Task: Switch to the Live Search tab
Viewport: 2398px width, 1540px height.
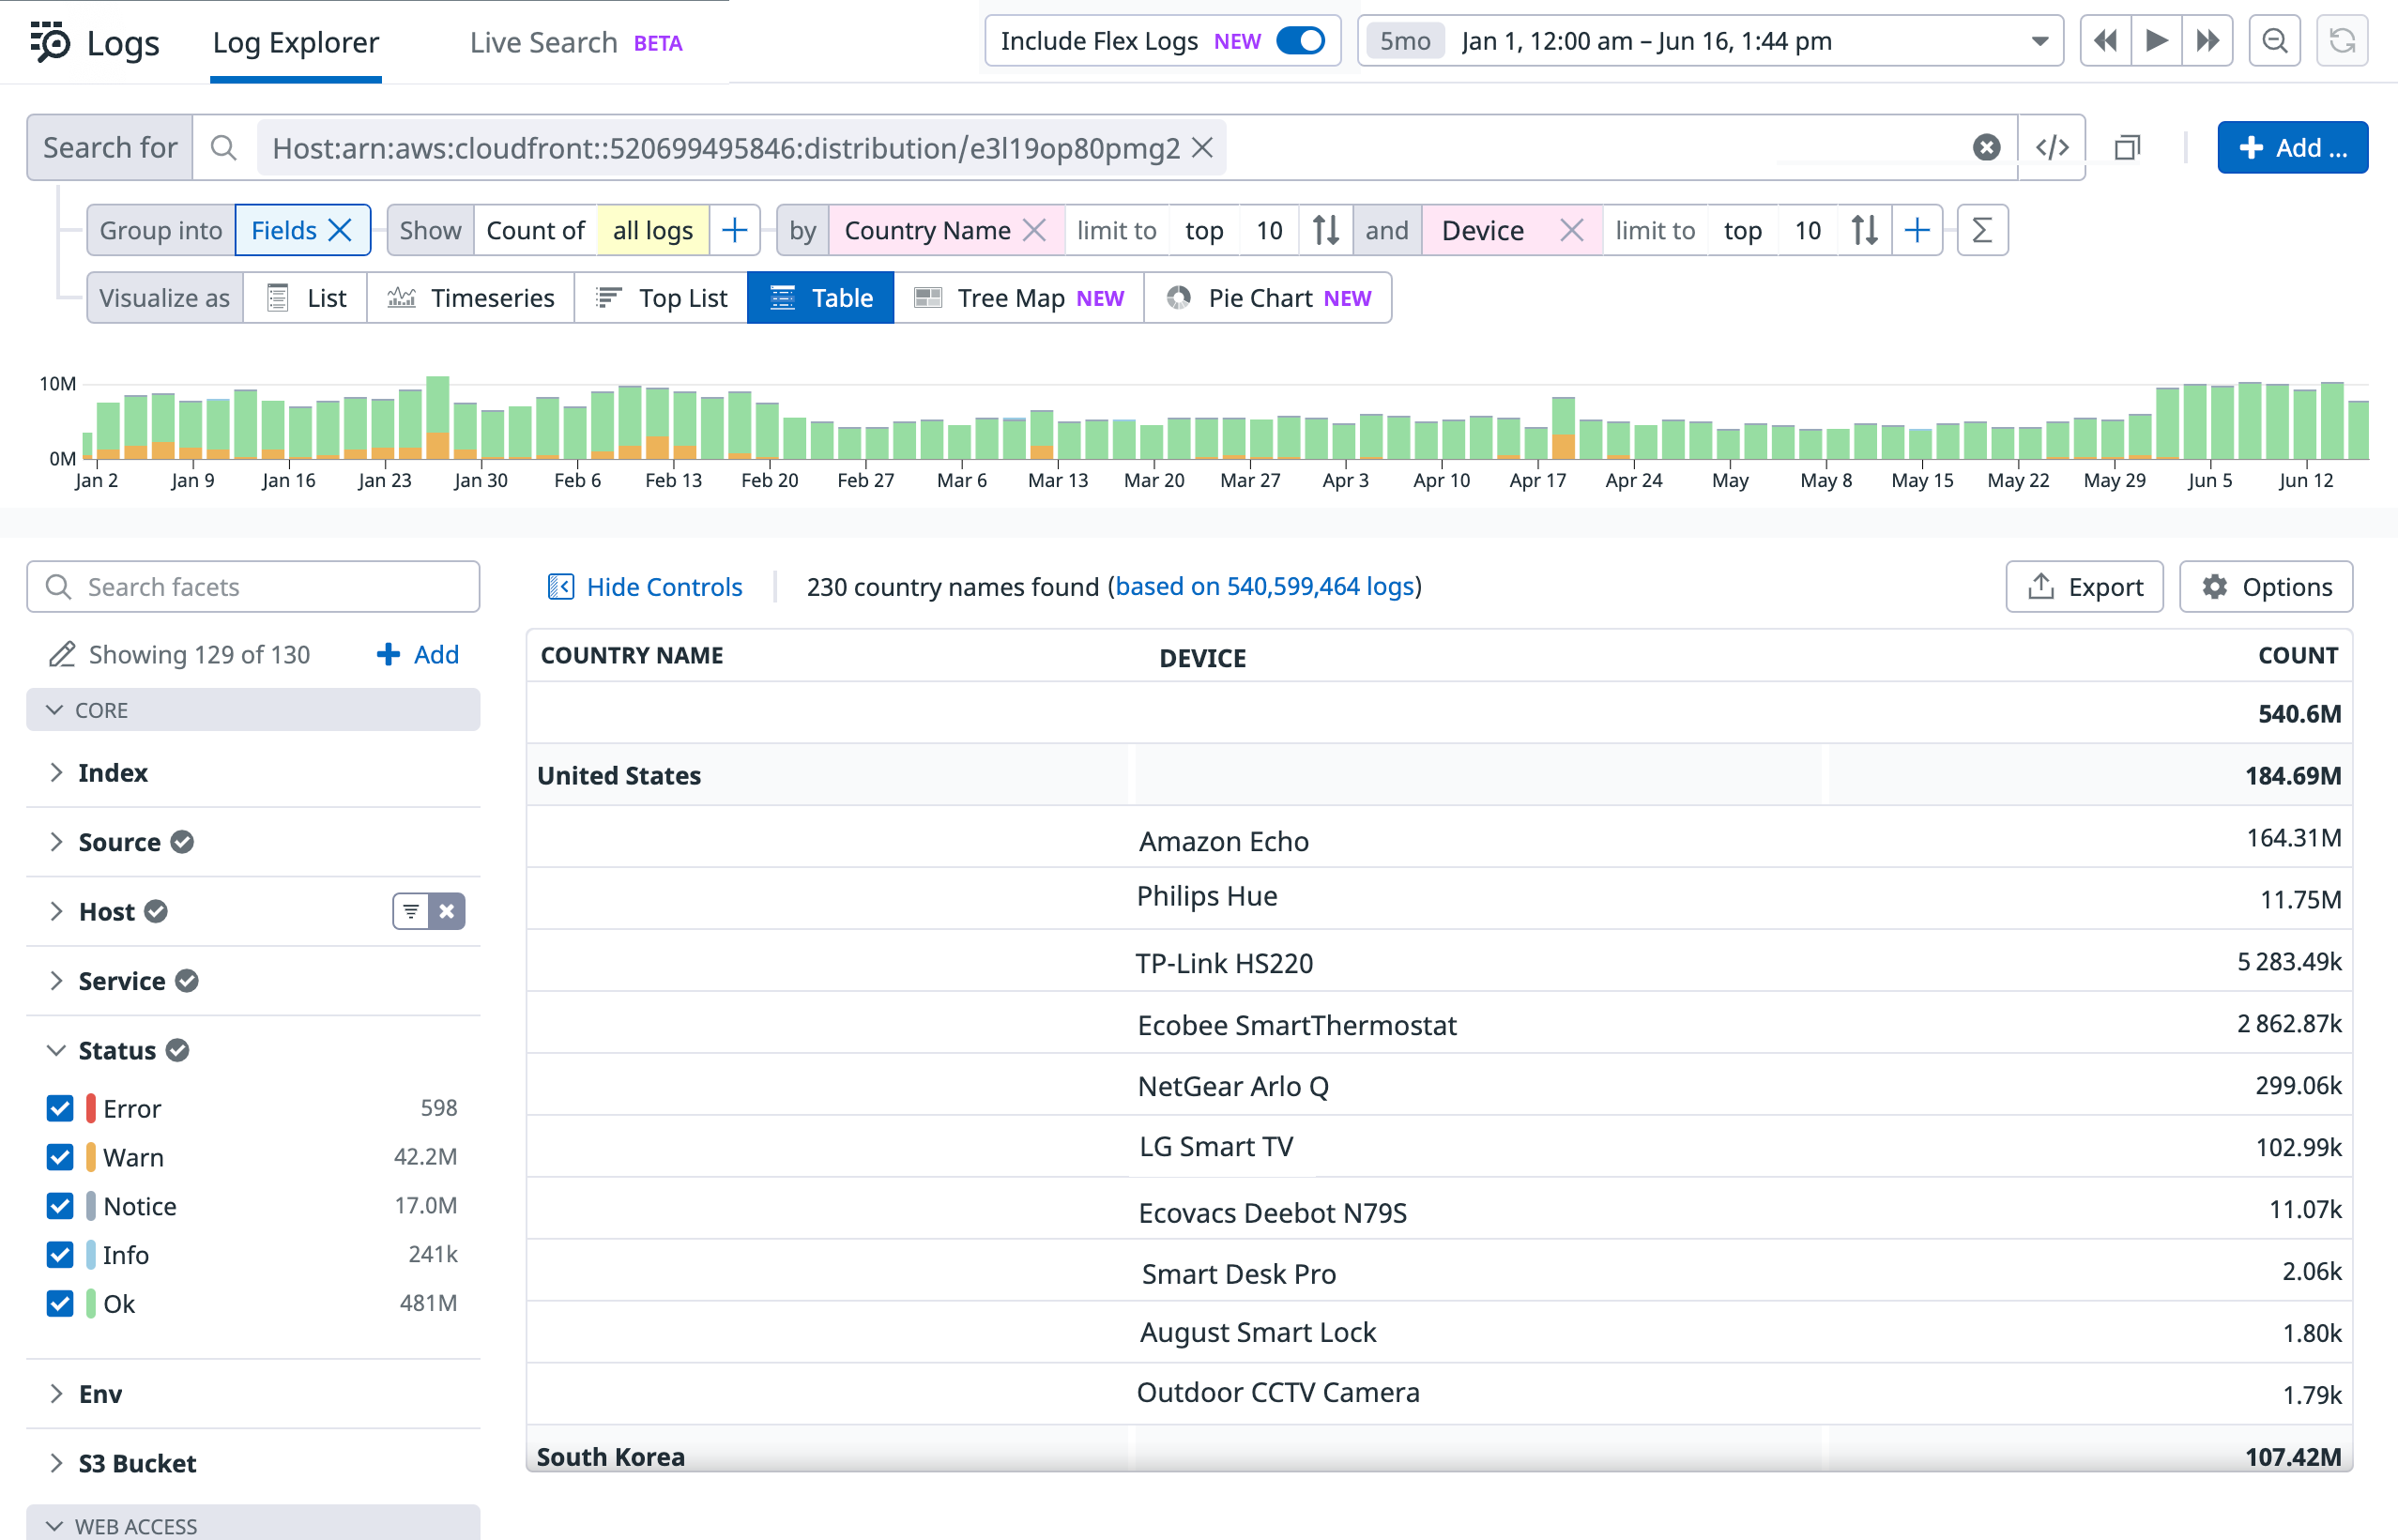Action: 543,42
